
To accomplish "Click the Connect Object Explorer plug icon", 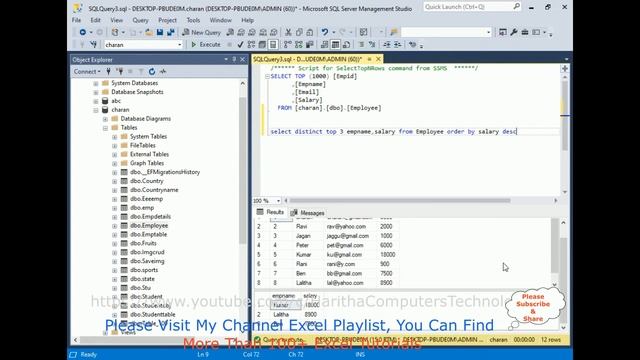I will click(109, 71).
